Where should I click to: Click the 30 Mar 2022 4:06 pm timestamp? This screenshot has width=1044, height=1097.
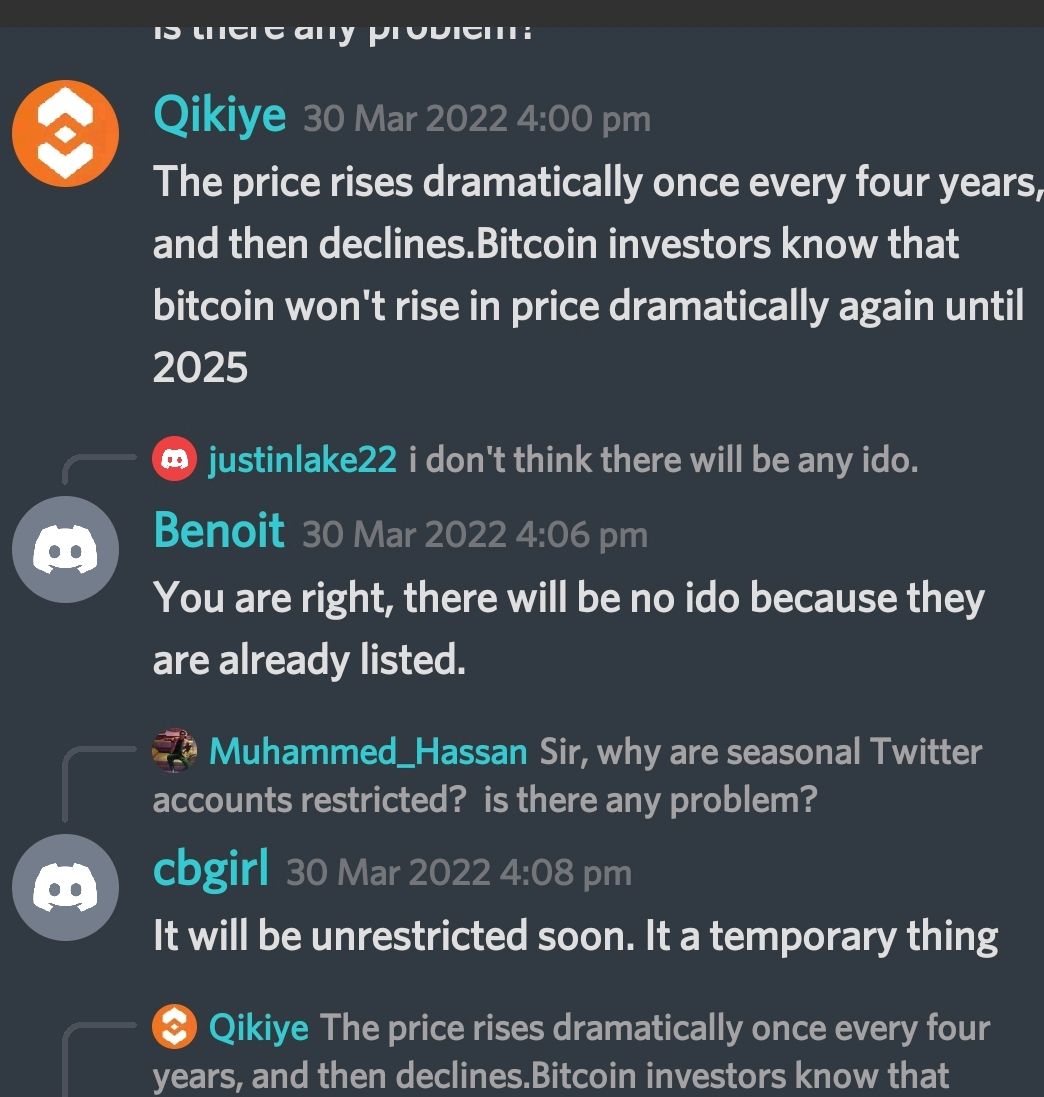point(475,535)
